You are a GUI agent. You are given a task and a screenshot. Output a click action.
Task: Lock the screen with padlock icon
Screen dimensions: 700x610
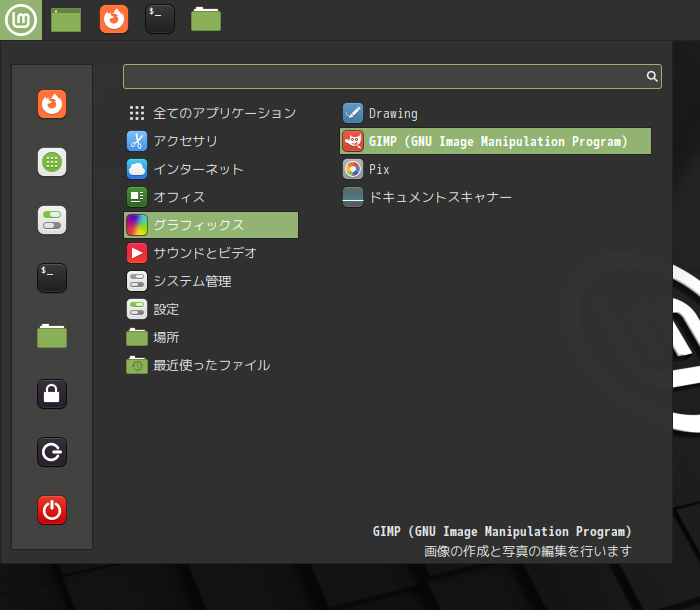(x=52, y=394)
